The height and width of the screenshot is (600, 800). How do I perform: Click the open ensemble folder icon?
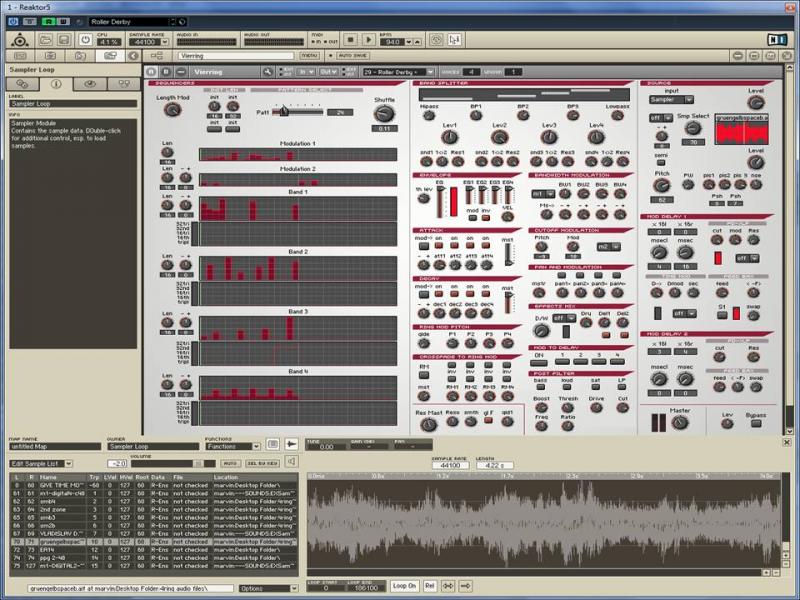click(x=45, y=40)
